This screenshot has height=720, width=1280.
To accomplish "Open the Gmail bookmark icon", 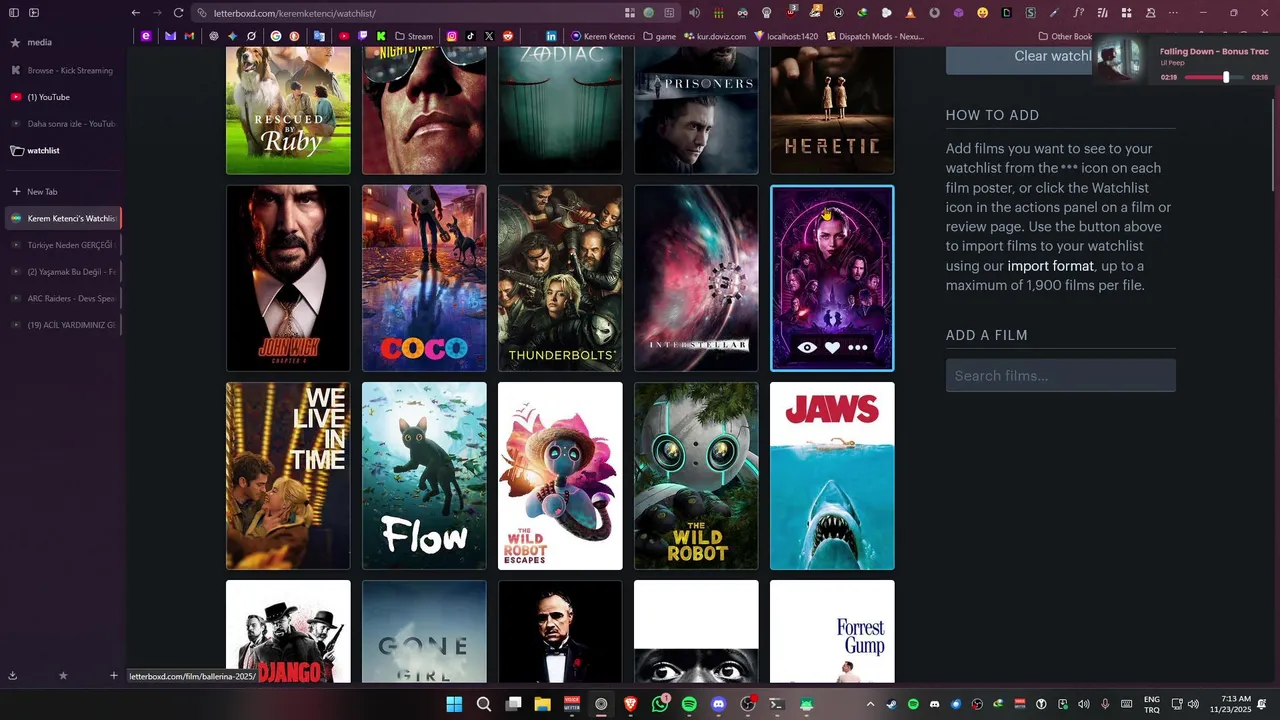I will pos(189,36).
